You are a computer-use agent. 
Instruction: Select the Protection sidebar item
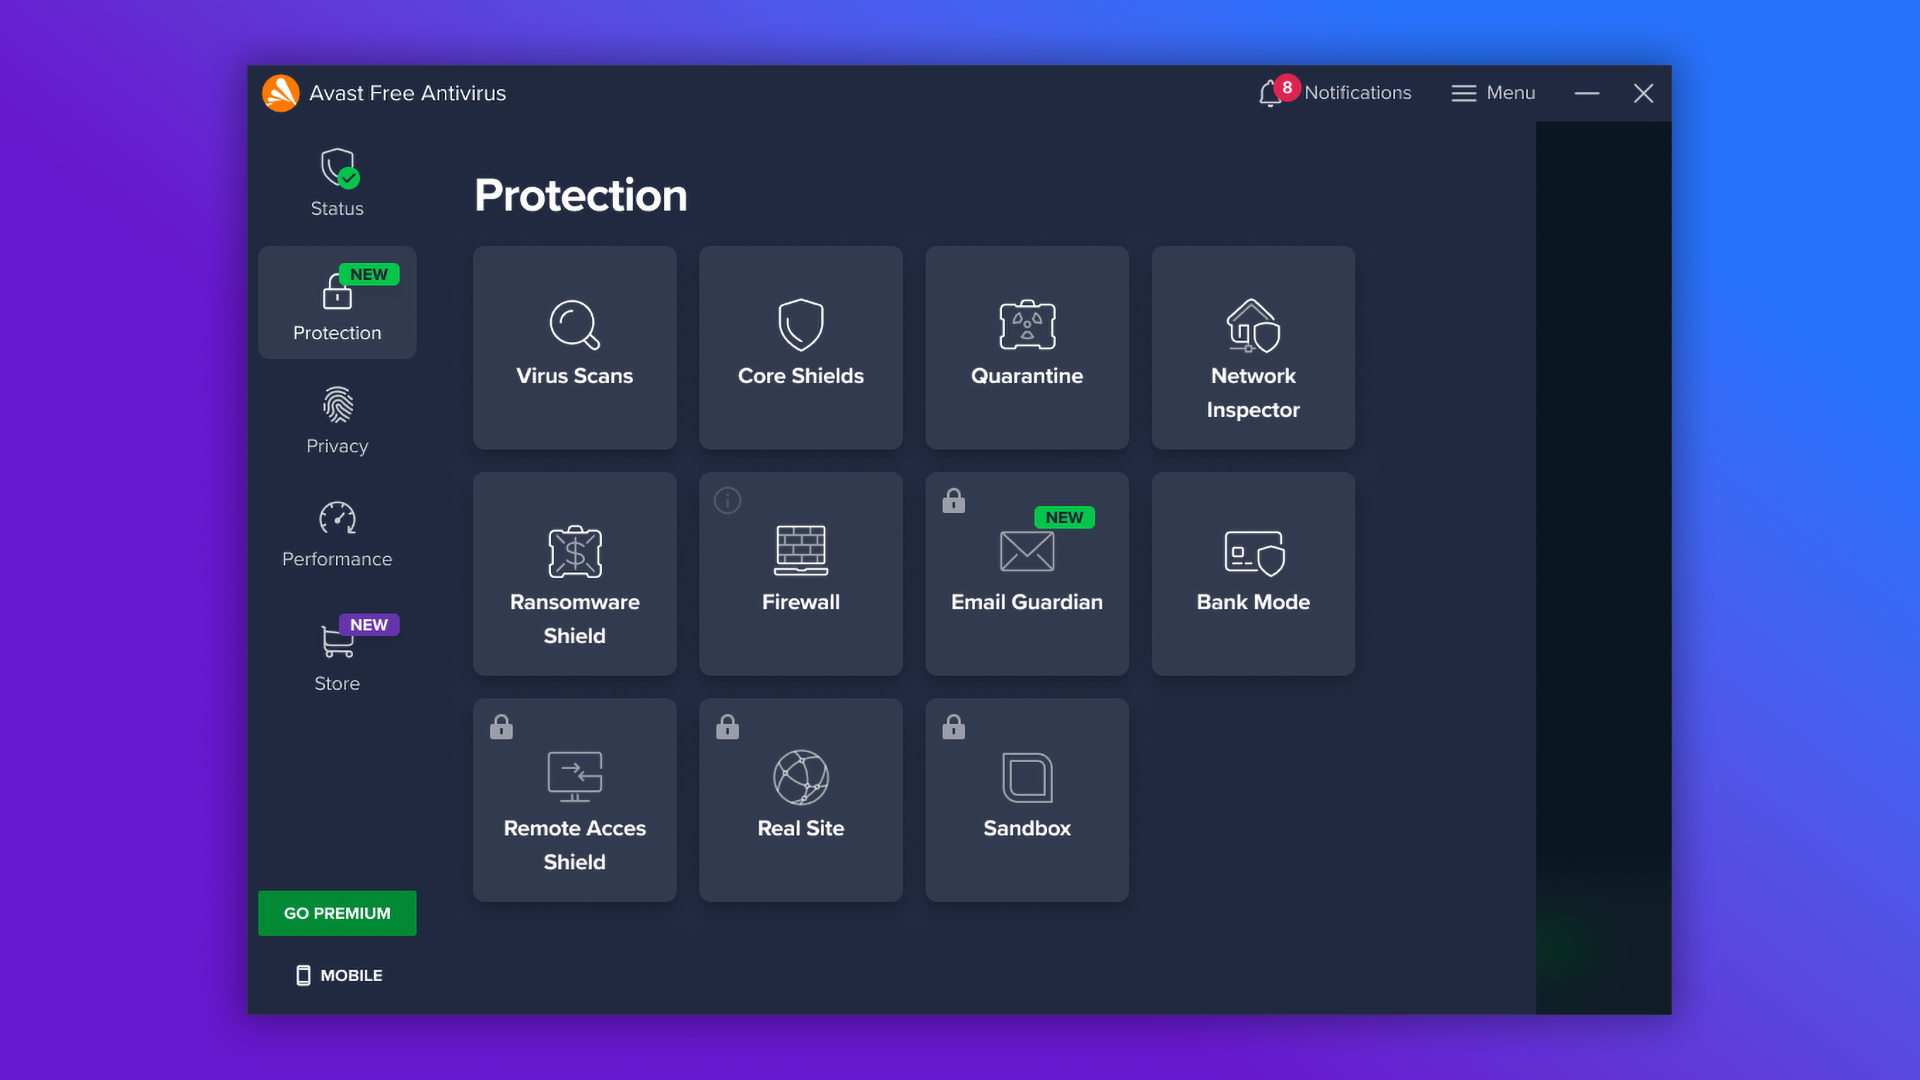point(337,303)
